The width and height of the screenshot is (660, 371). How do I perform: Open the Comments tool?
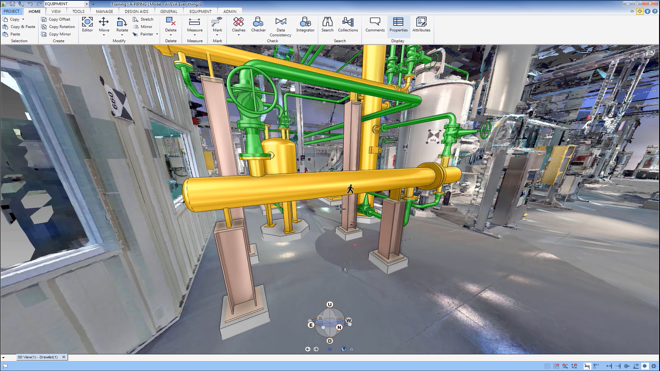coord(375,24)
